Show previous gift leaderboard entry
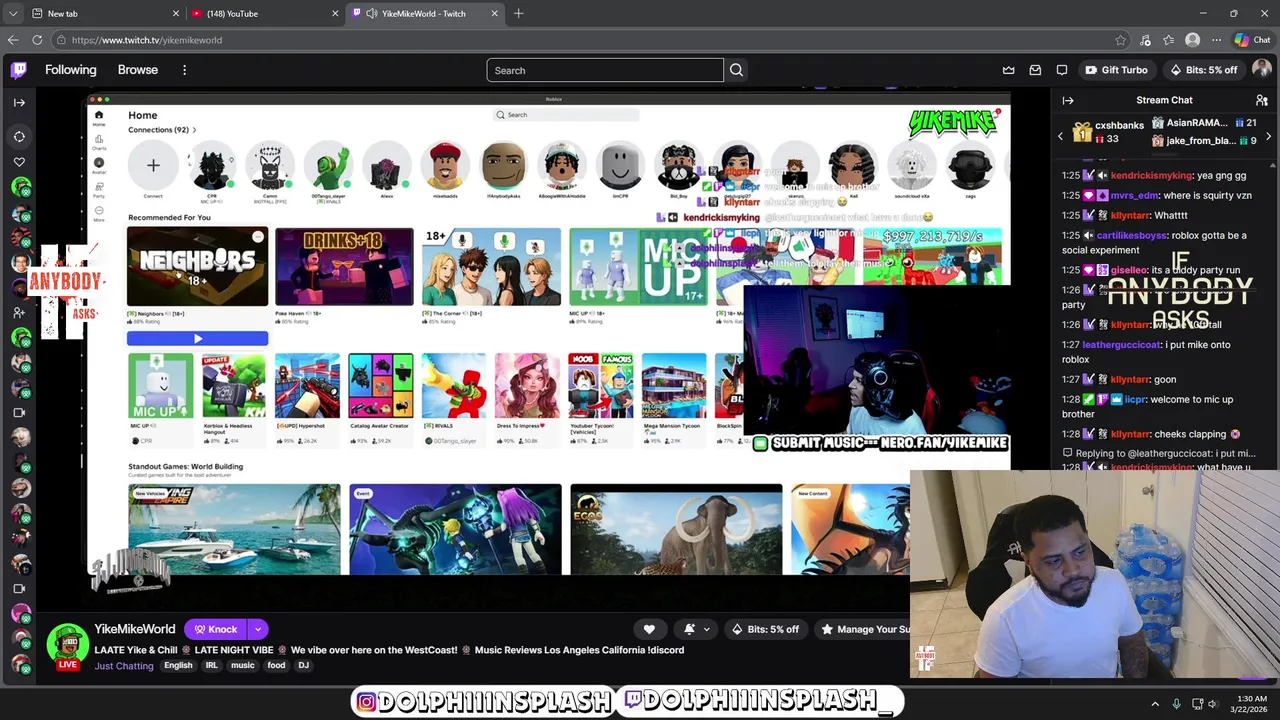This screenshot has height=720, width=1280. [1060, 136]
